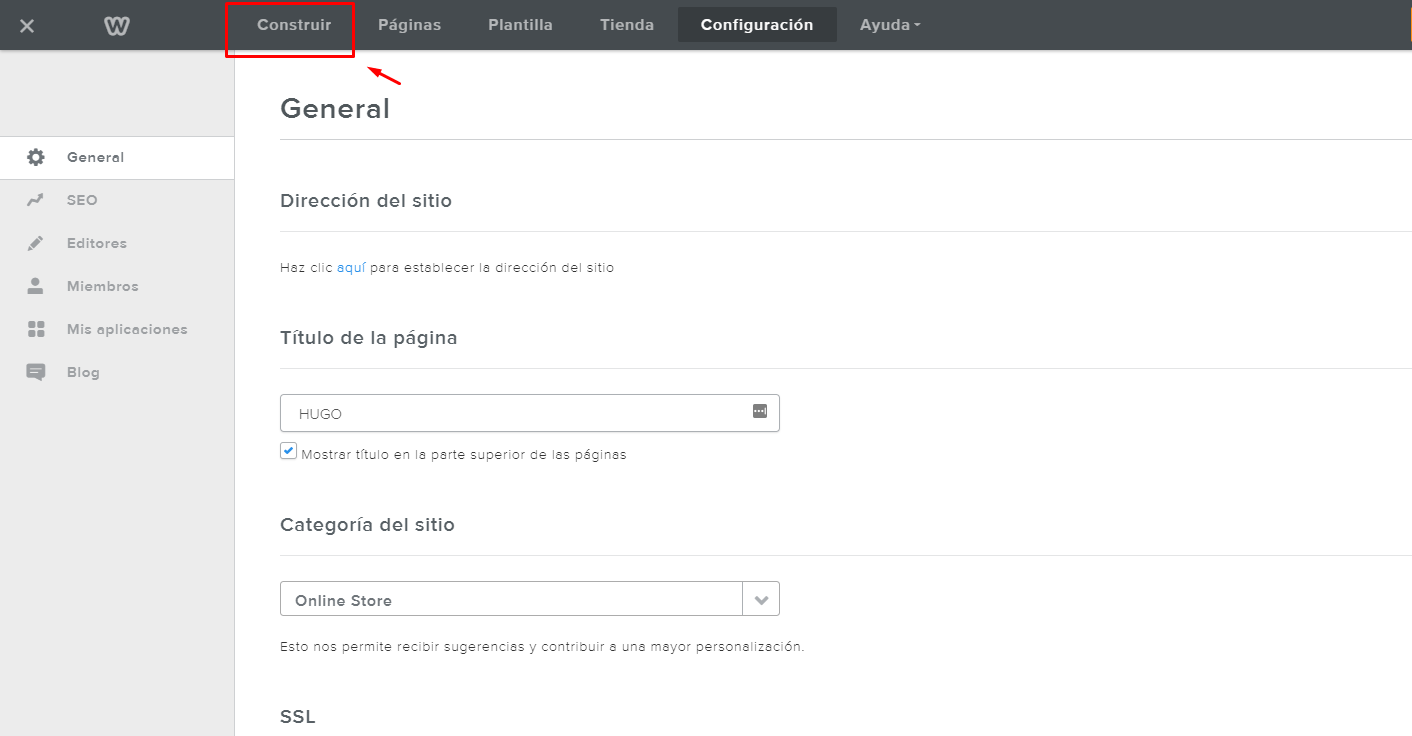The width and height of the screenshot is (1412, 736).
Task: Click the Mis aplicaciones grid icon
Action: 36,329
